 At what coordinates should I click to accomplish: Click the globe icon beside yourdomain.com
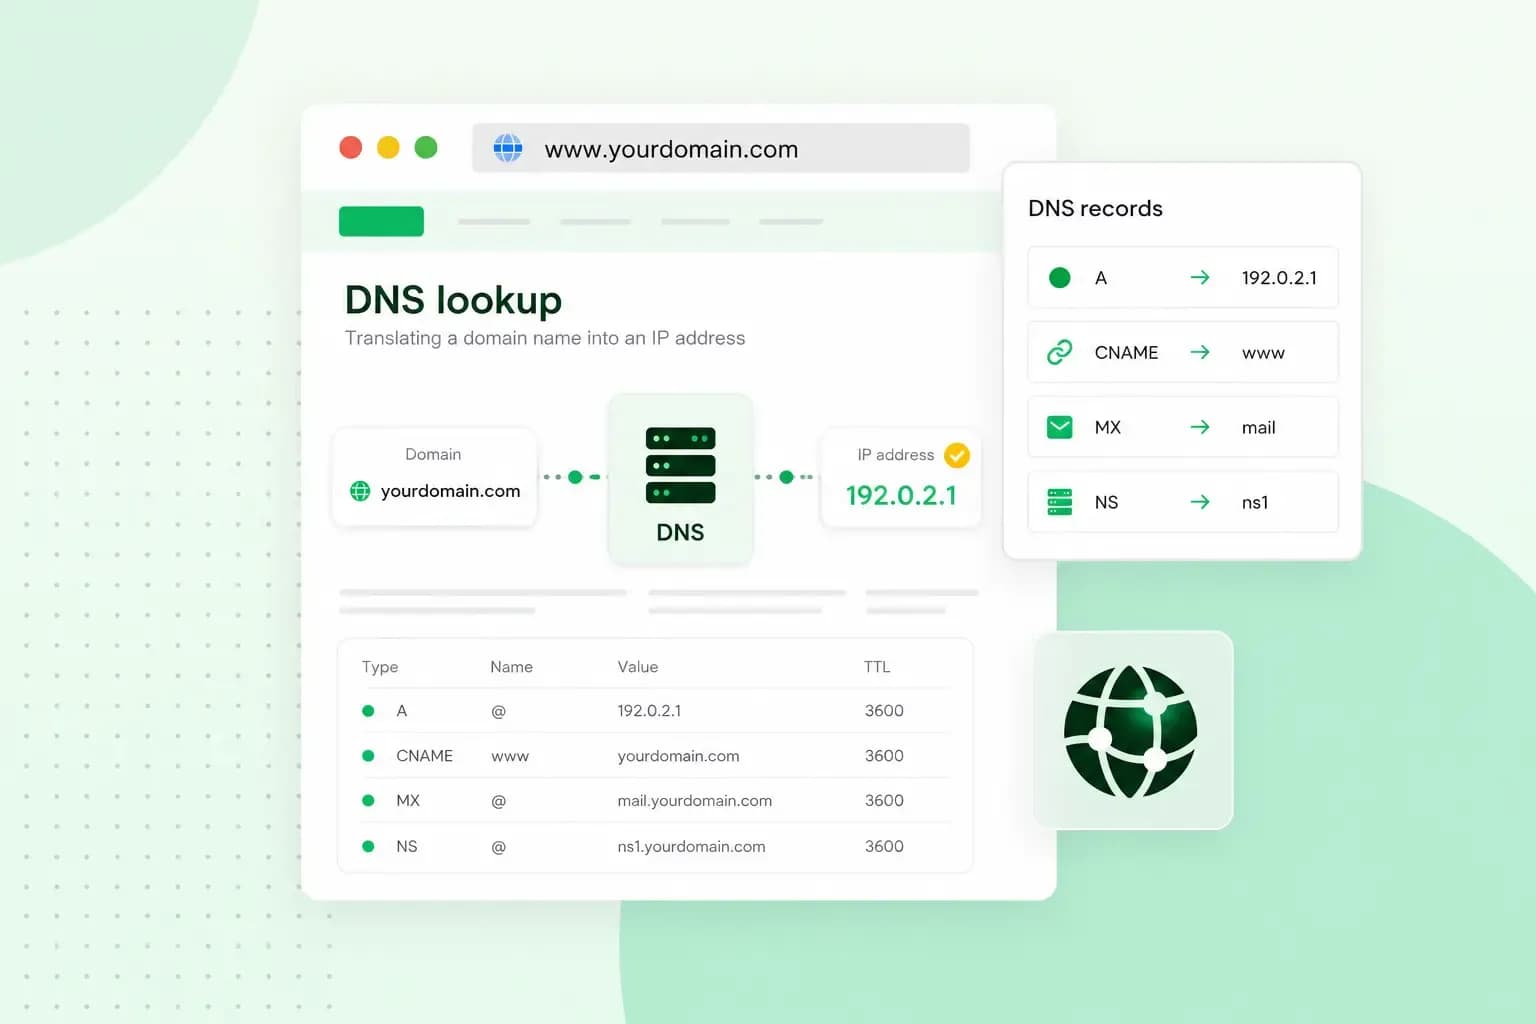360,491
